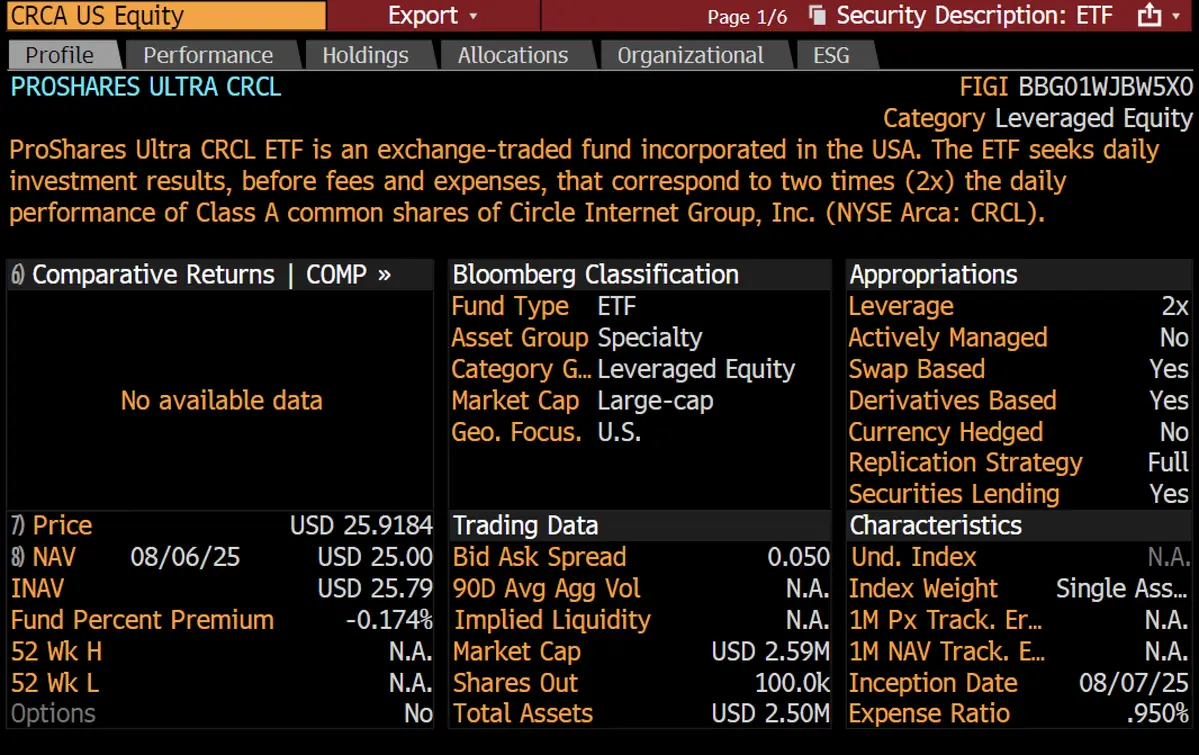The height and width of the screenshot is (755, 1199).
Task: Click the Und. Index label
Action: 914,557
